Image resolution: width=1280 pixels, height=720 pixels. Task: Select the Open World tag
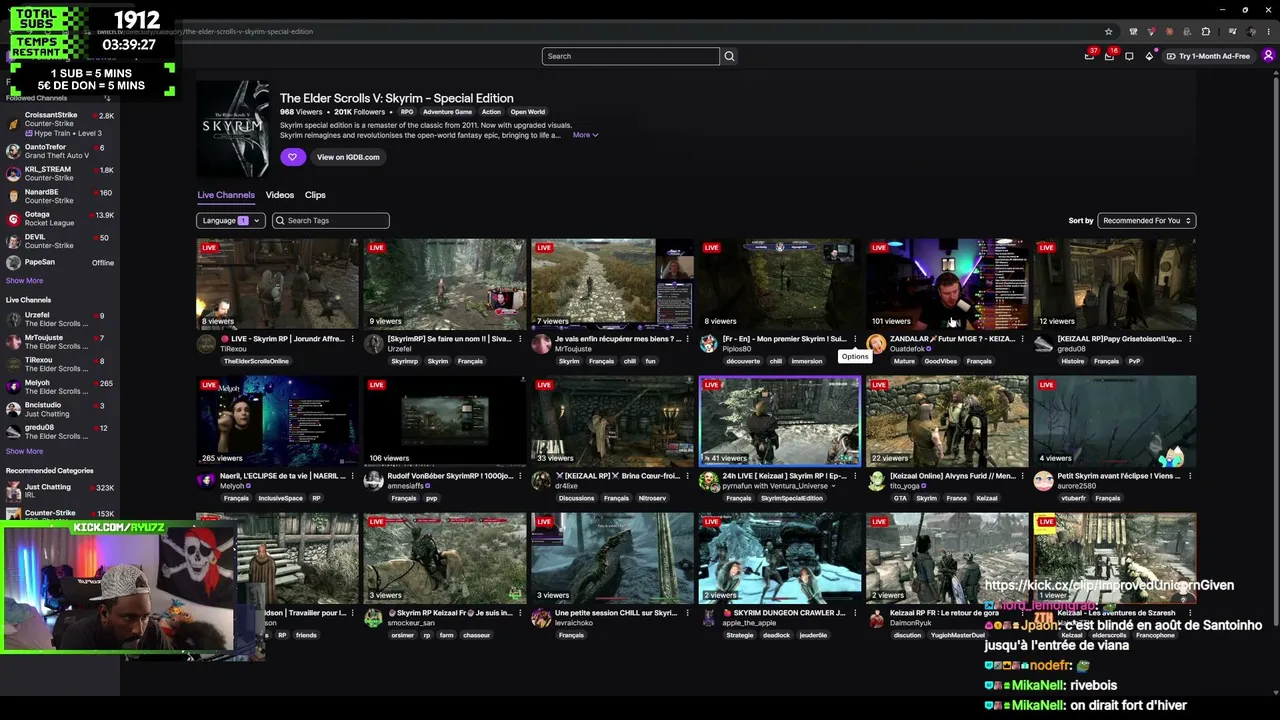528,112
